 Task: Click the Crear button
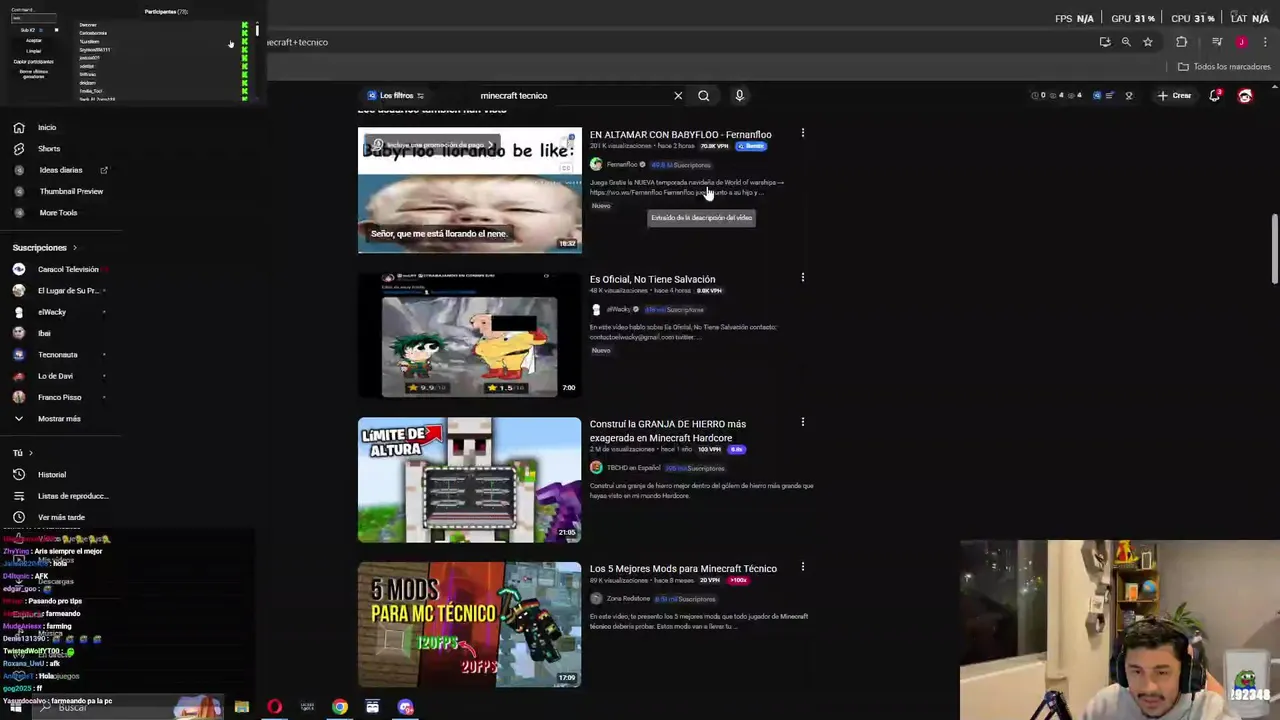(x=1175, y=96)
